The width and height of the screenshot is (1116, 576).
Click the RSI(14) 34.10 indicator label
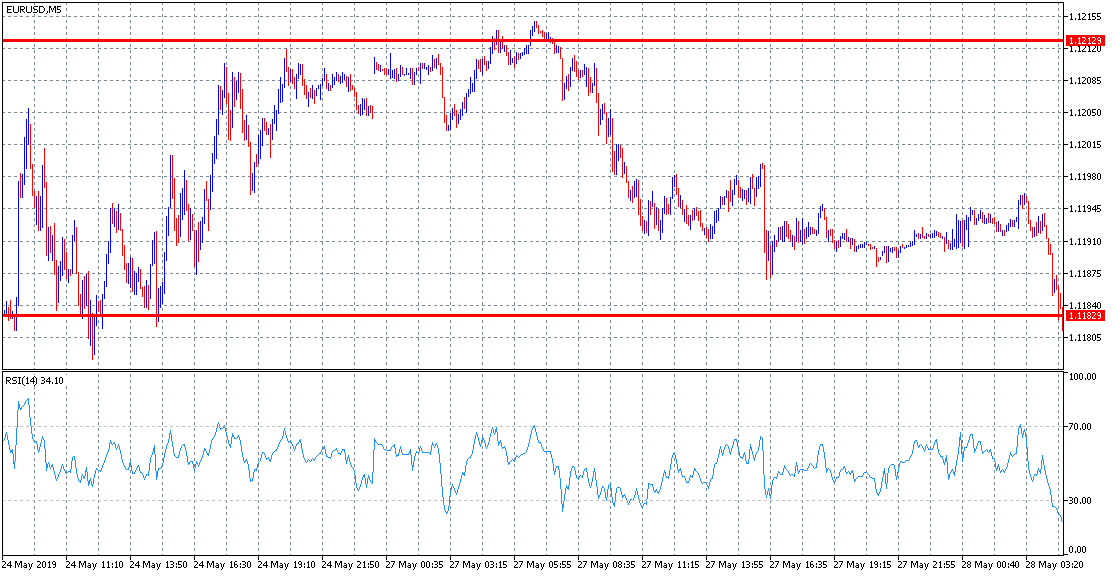34,381
